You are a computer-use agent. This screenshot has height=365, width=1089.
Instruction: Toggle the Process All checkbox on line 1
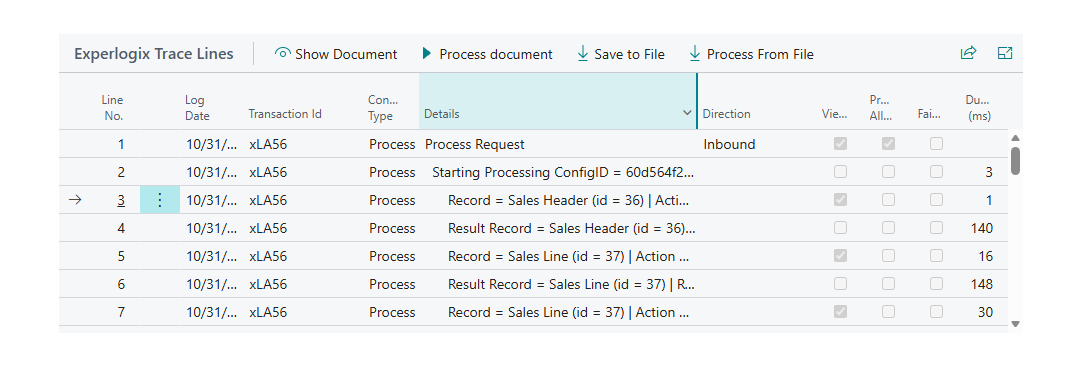pyautogui.click(x=888, y=144)
